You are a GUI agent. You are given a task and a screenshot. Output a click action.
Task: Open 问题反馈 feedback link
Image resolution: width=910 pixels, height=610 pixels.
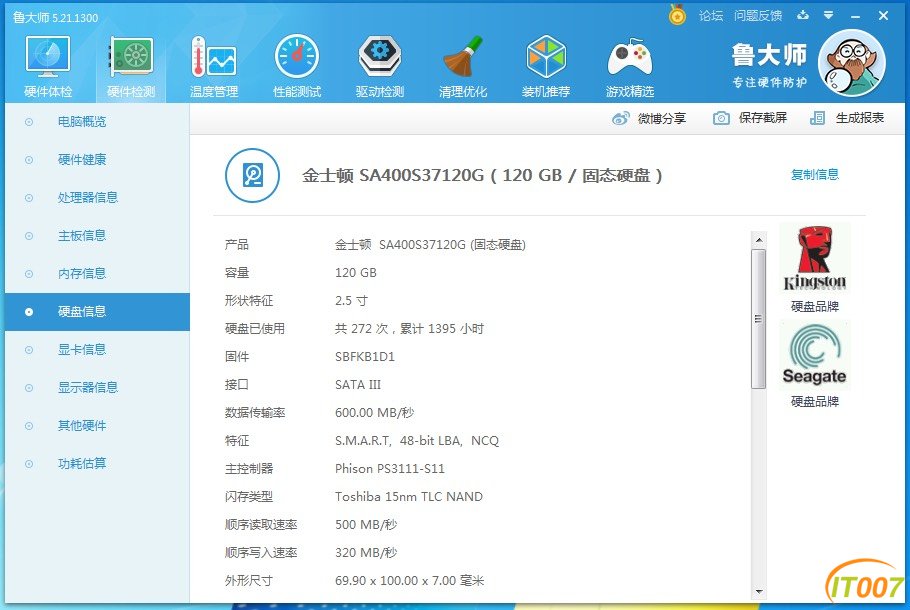tap(758, 16)
